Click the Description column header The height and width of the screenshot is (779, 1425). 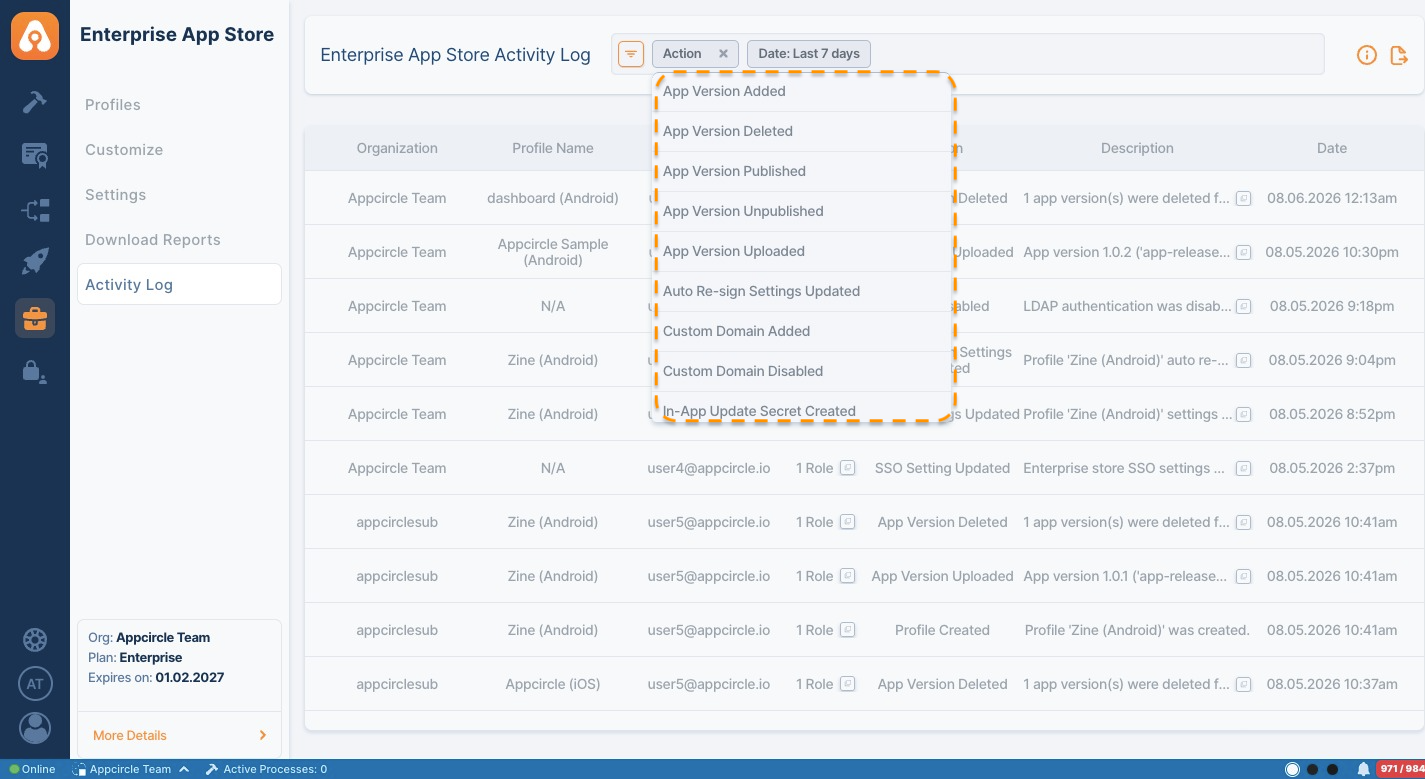pyautogui.click(x=1137, y=148)
